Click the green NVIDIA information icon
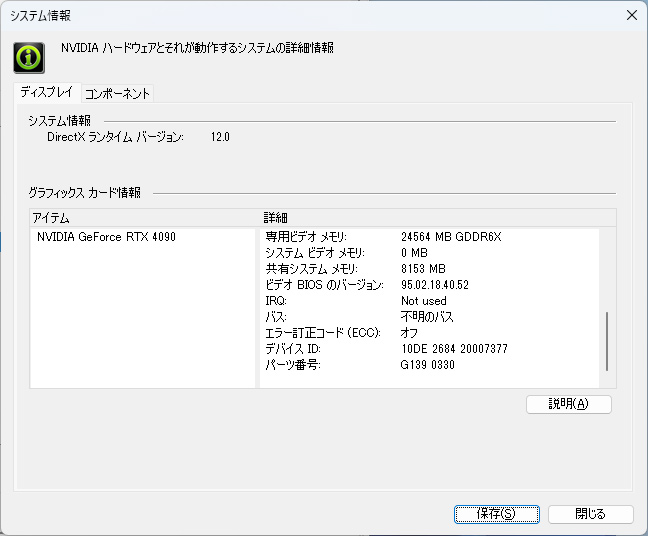Image resolution: width=648 pixels, height=536 pixels. [29, 57]
